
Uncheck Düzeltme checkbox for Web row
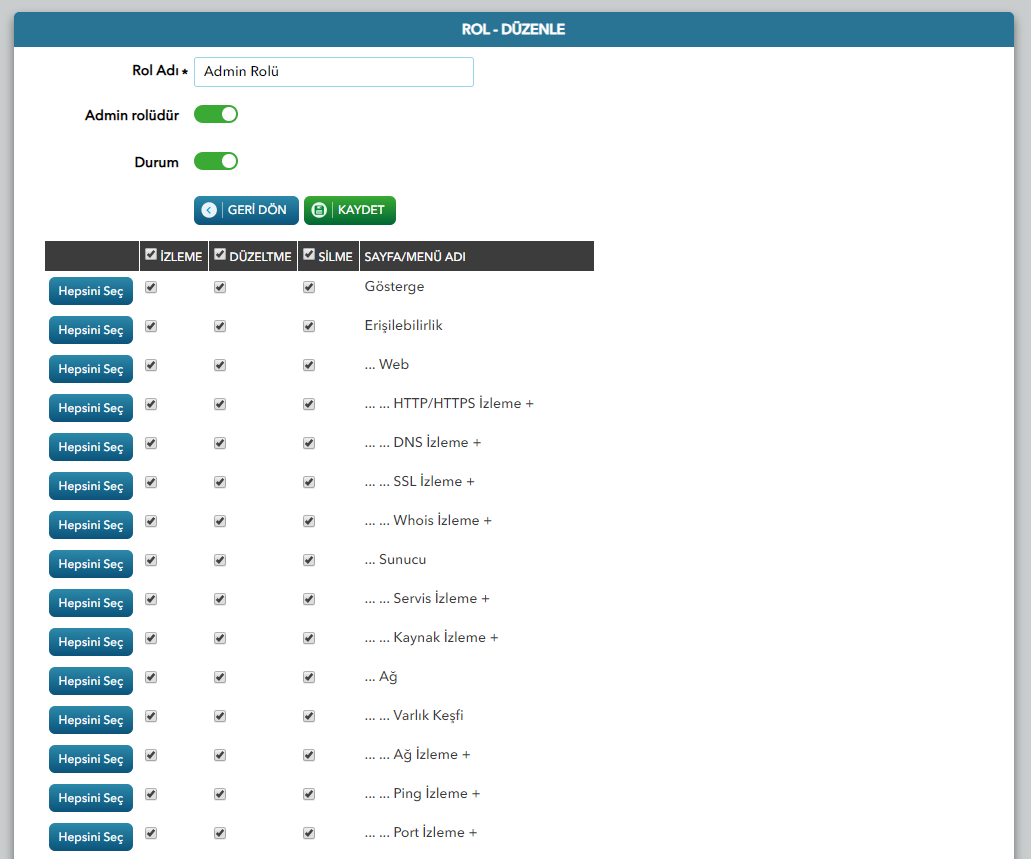(x=220, y=365)
